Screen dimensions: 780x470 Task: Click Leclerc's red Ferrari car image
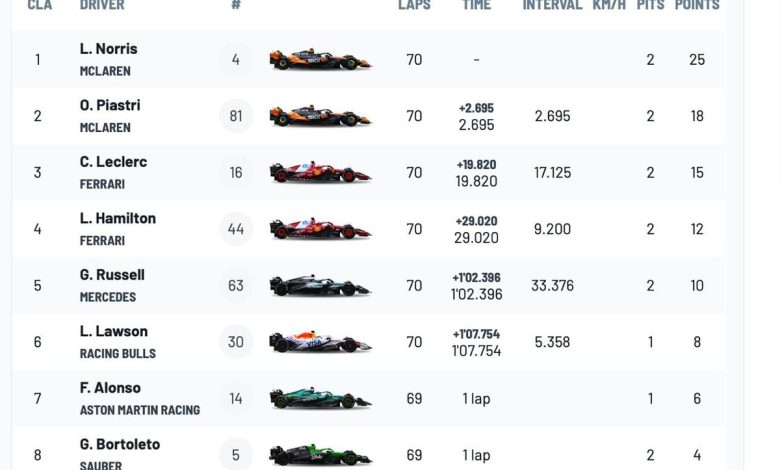tap(320, 173)
